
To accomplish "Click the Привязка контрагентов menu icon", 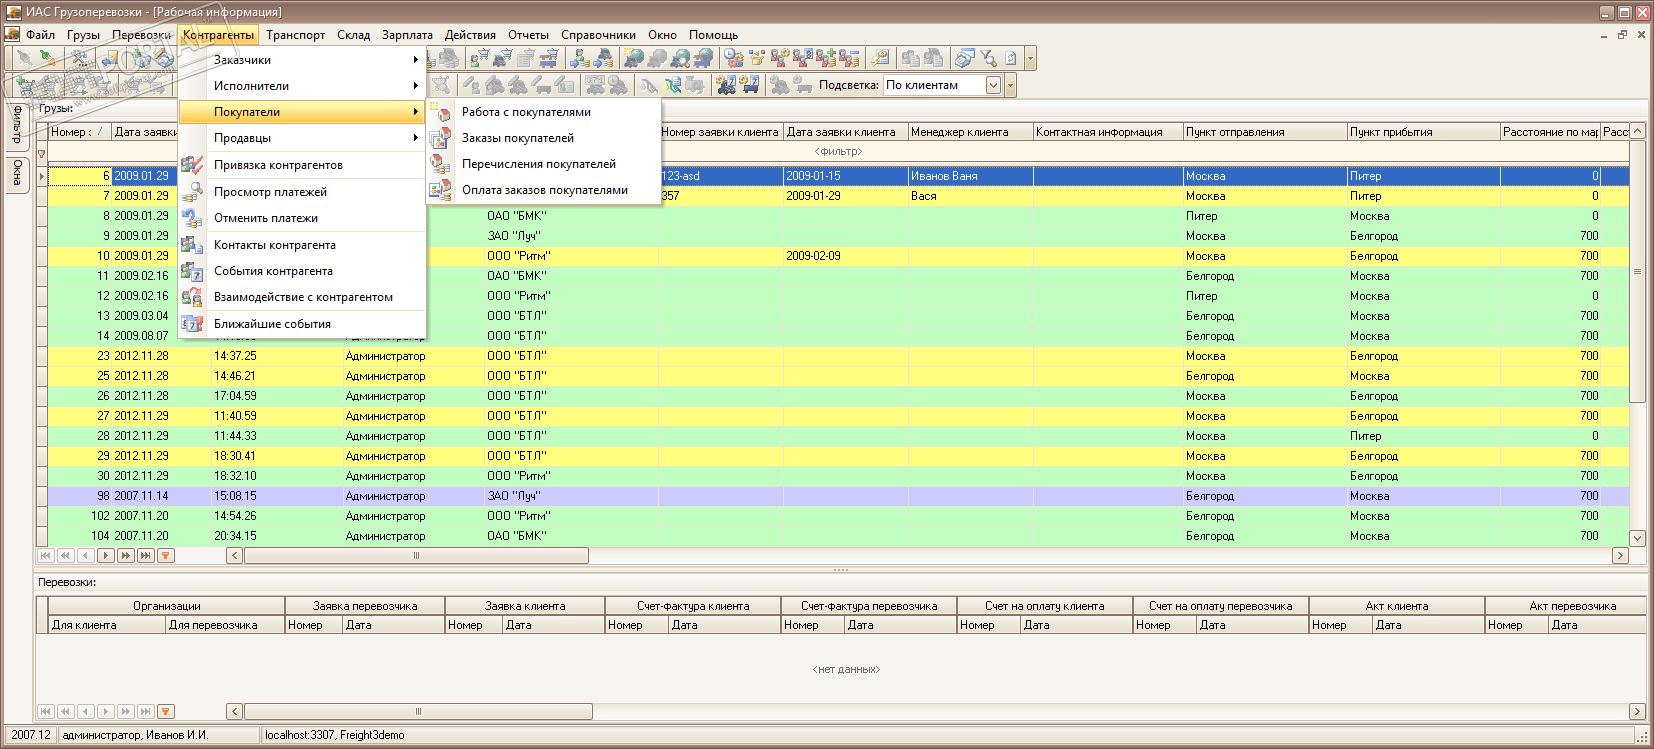I will click(x=192, y=165).
